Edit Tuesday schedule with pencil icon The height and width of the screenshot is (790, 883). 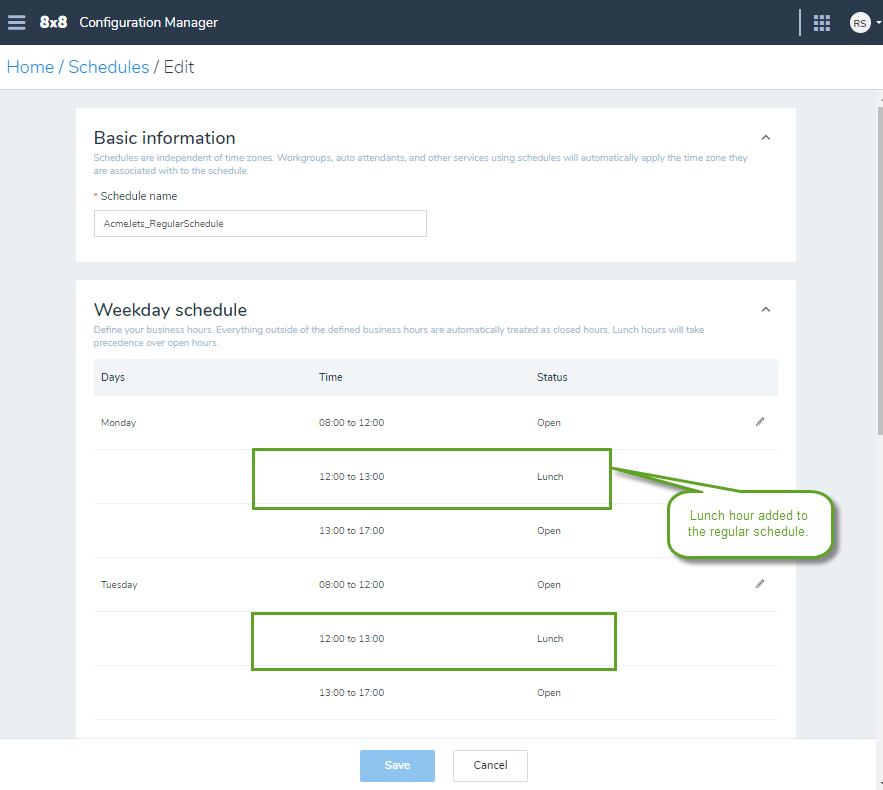760,584
